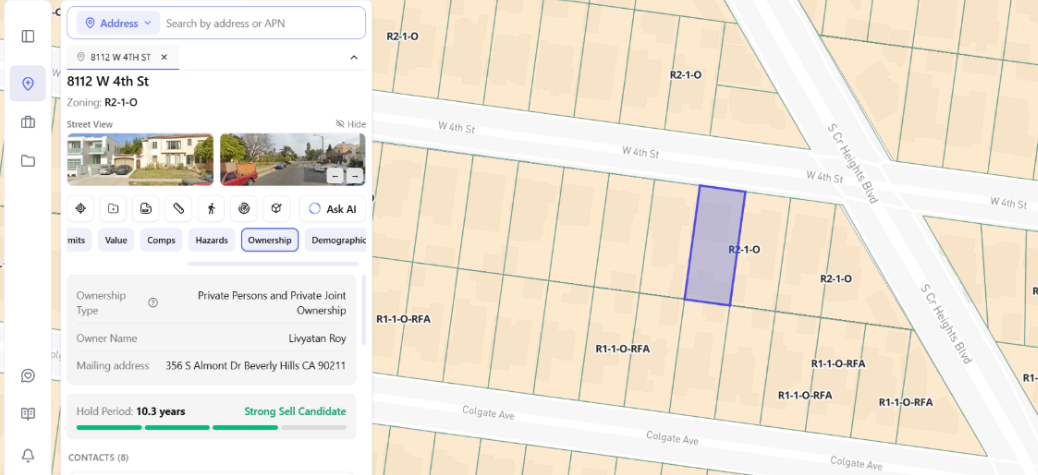The height and width of the screenshot is (475, 1038).
Task: Open the book guide icon in sidebar
Action: 28,414
